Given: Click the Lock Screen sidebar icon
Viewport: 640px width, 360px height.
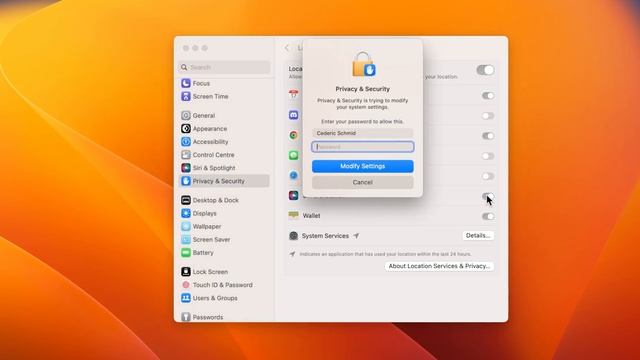Looking at the screenshot, I should point(186,271).
